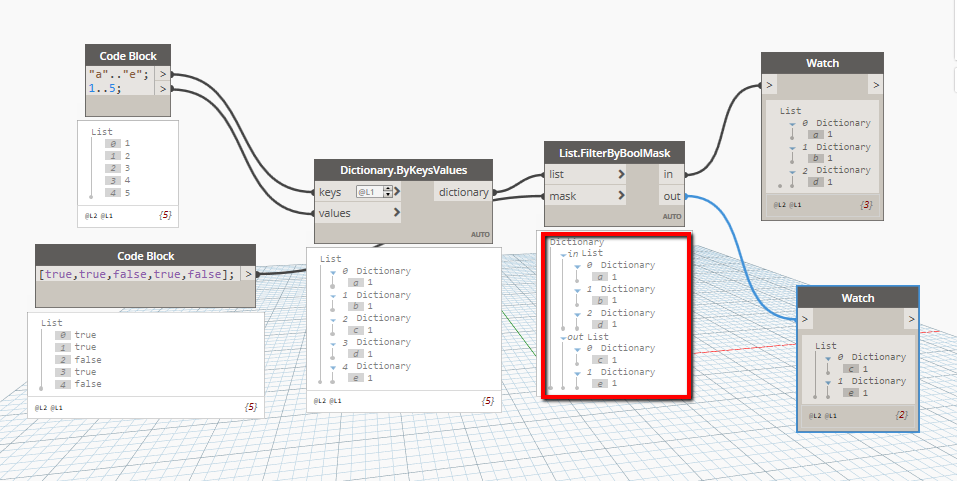Screen dimensions: 957x481
Task: Click the {5} count in boolean list preview
Action: [250, 407]
